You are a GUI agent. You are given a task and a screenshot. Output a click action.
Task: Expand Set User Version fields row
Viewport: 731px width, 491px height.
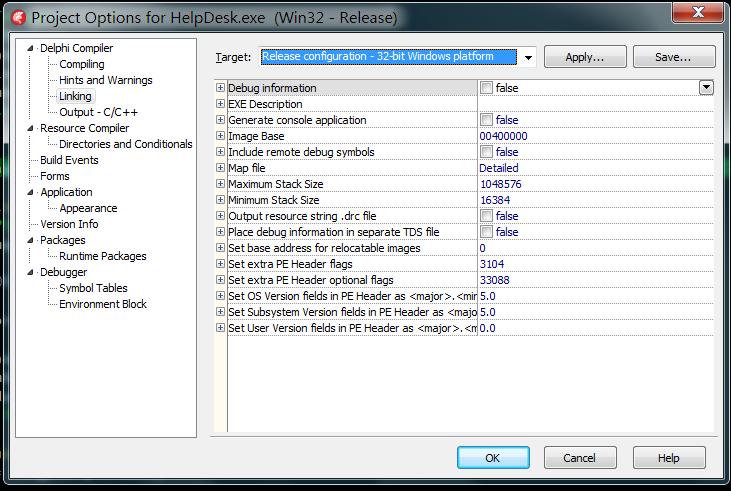tap(221, 328)
